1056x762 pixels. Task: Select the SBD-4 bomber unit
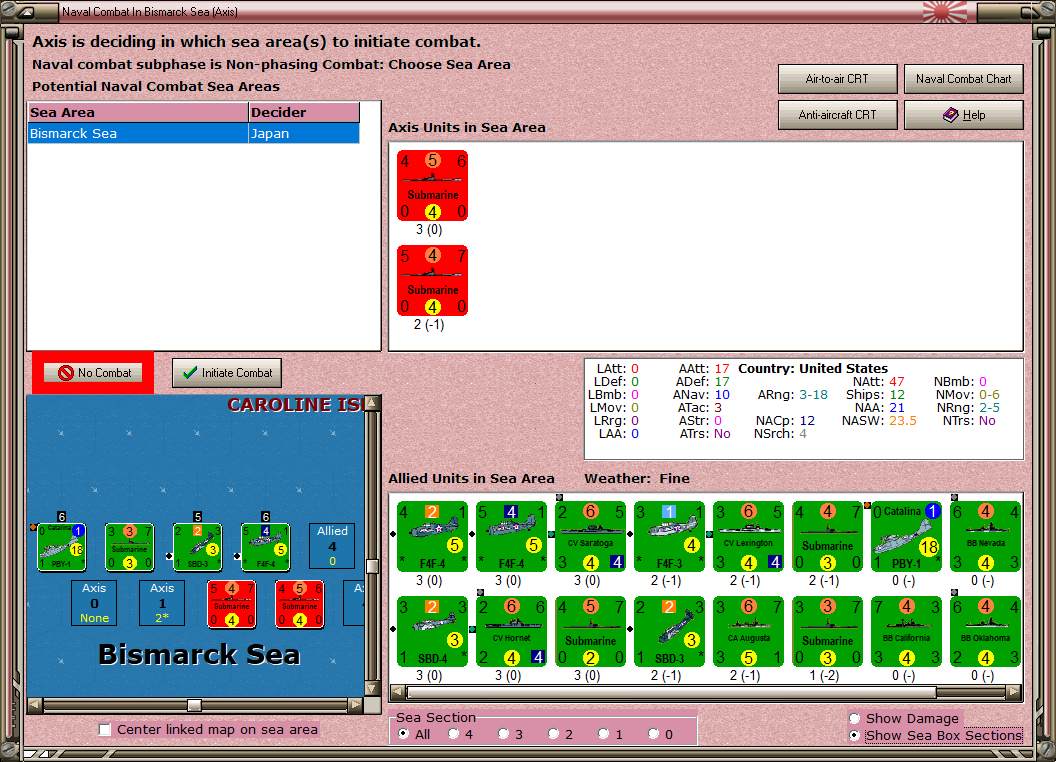click(432, 631)
